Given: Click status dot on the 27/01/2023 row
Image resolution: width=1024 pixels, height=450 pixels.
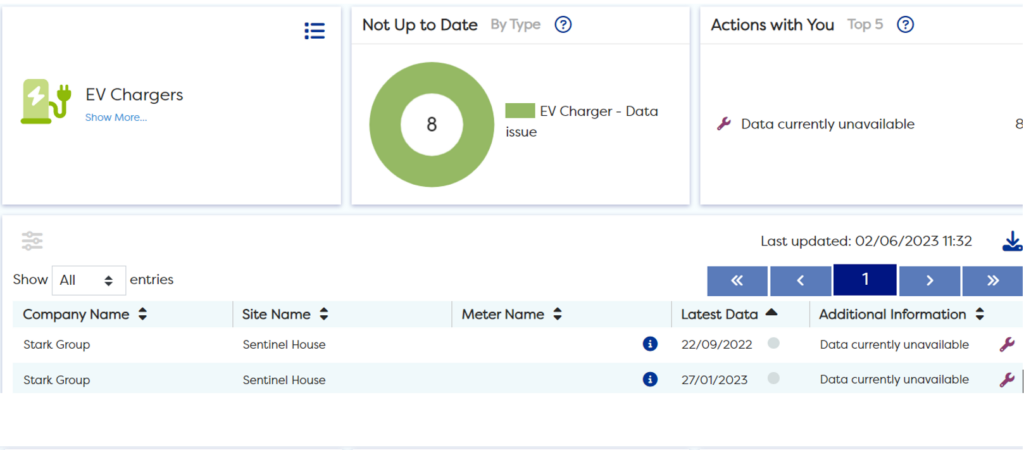Looking at the screenshot, I should pos(773,378).
